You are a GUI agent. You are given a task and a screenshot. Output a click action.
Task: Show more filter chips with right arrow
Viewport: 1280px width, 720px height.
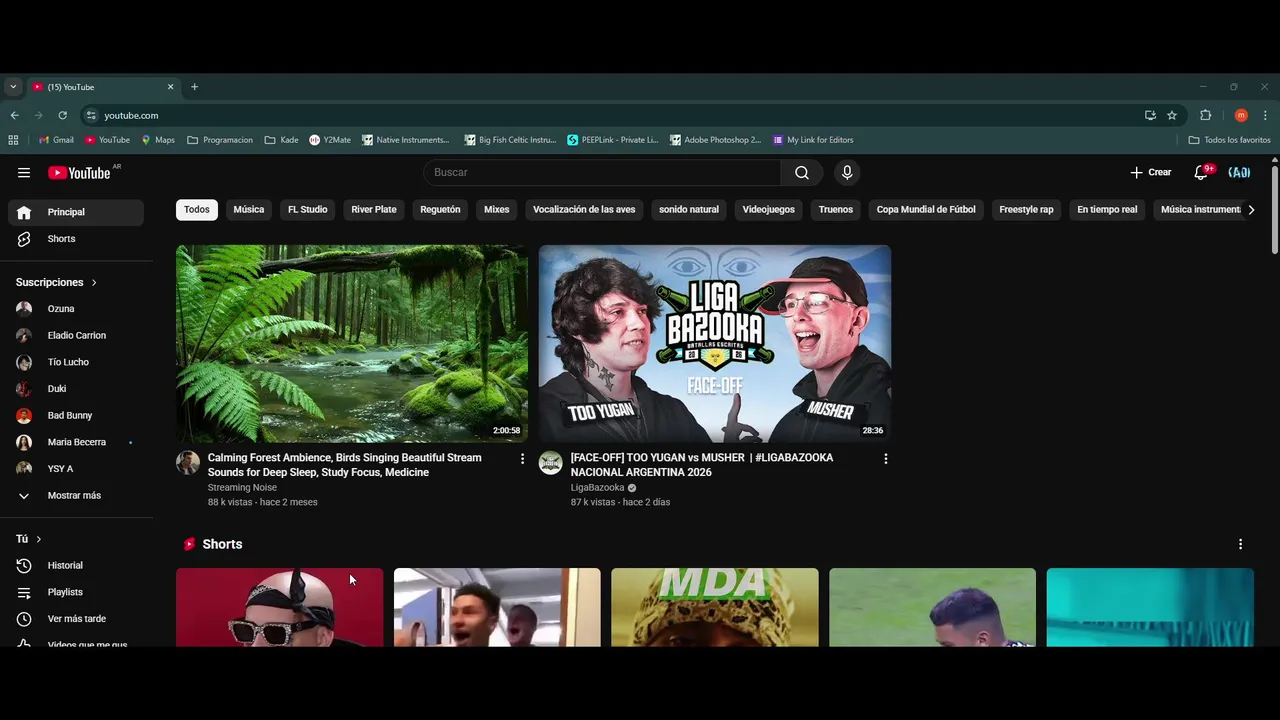pos(1251,210)
